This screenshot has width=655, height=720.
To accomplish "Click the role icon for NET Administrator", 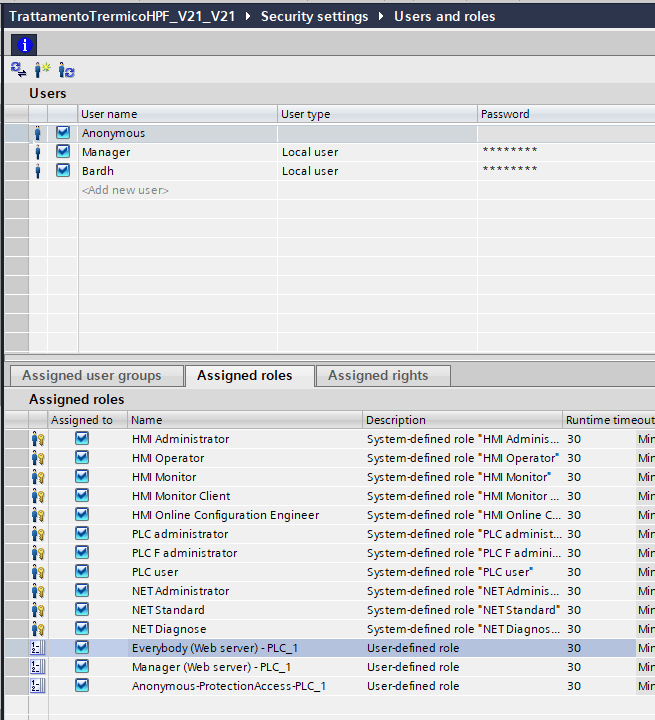I will [38, 591].
